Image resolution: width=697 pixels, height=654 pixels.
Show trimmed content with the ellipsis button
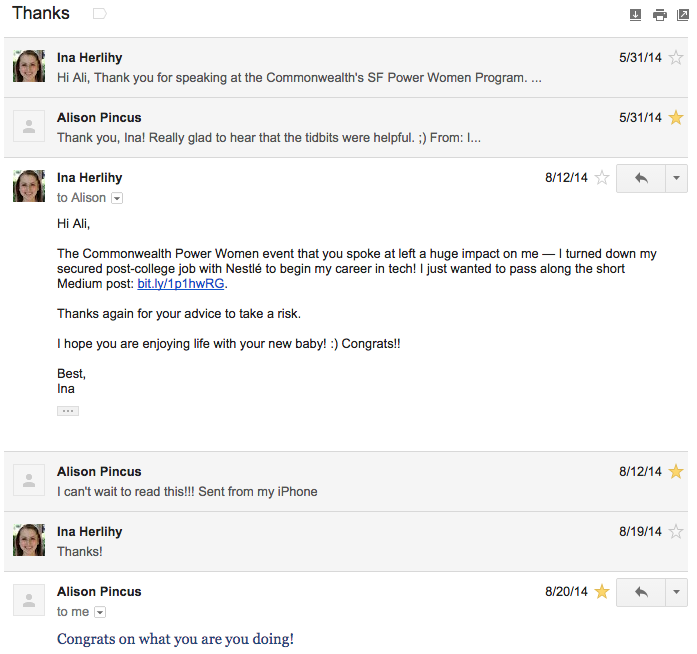point(68,410)
